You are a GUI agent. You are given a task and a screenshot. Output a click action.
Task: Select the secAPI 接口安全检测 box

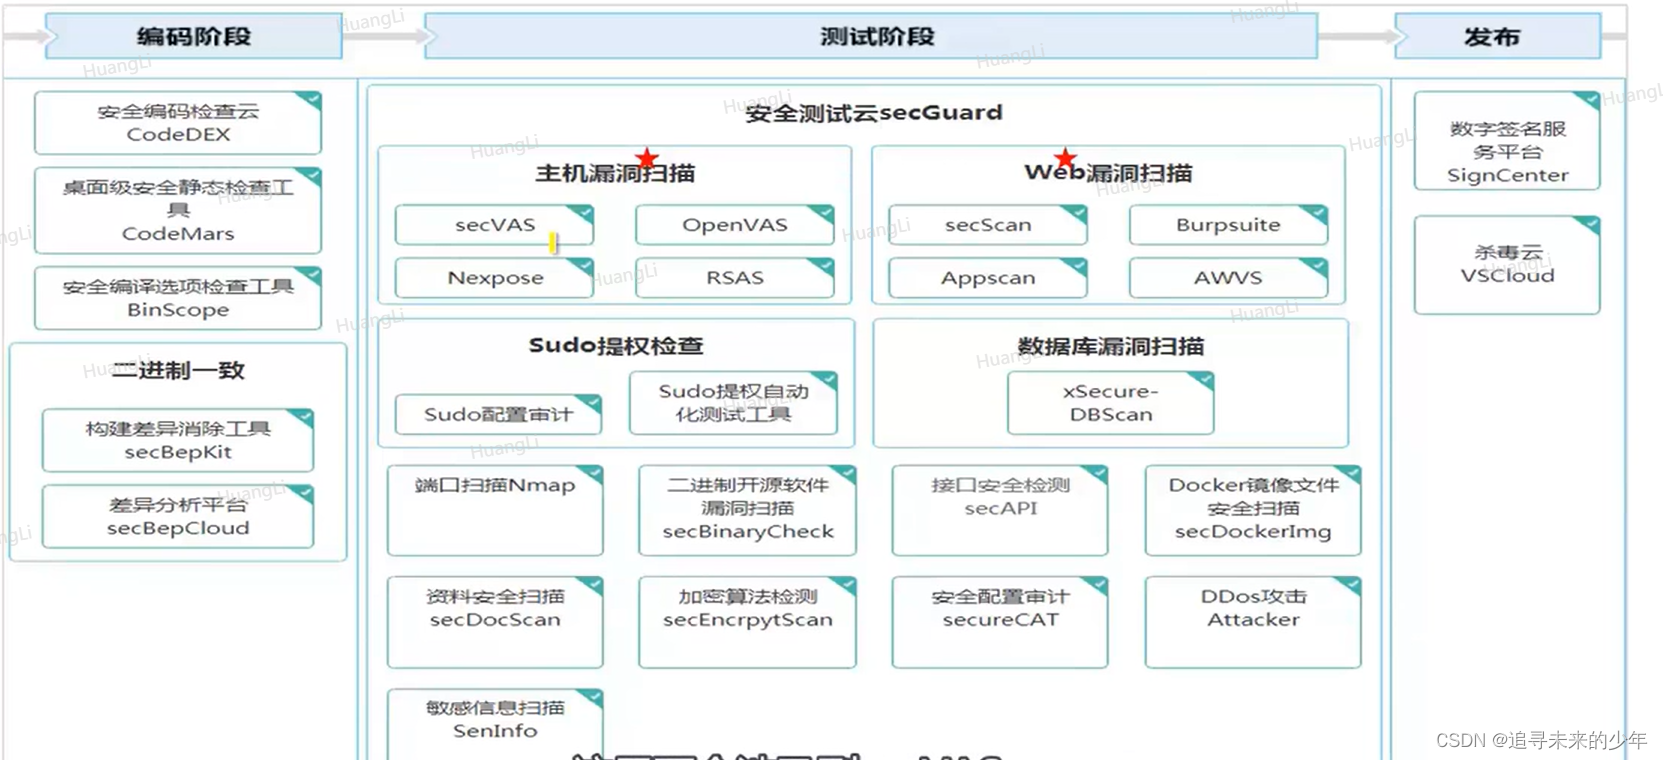[x=1000, y=510]
